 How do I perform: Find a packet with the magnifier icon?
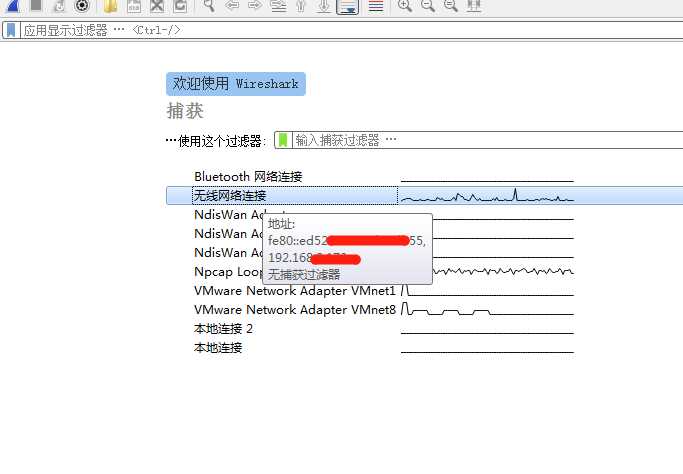(x=209, y=5)
